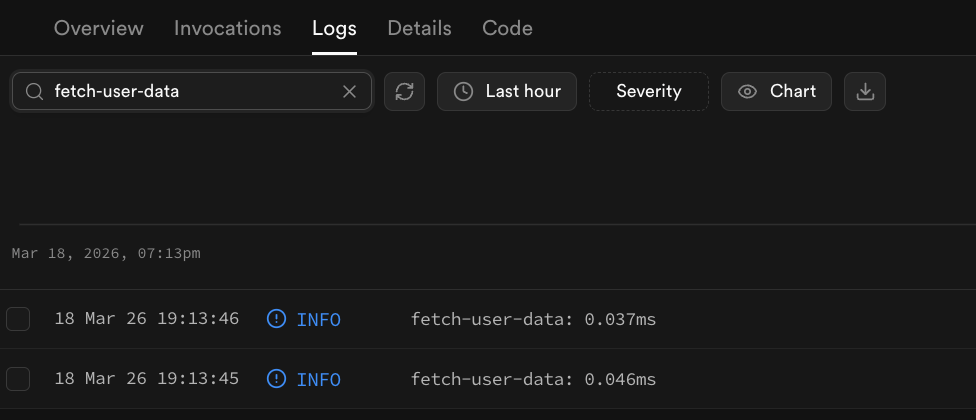Select the Logs tab

click(334, 28)
